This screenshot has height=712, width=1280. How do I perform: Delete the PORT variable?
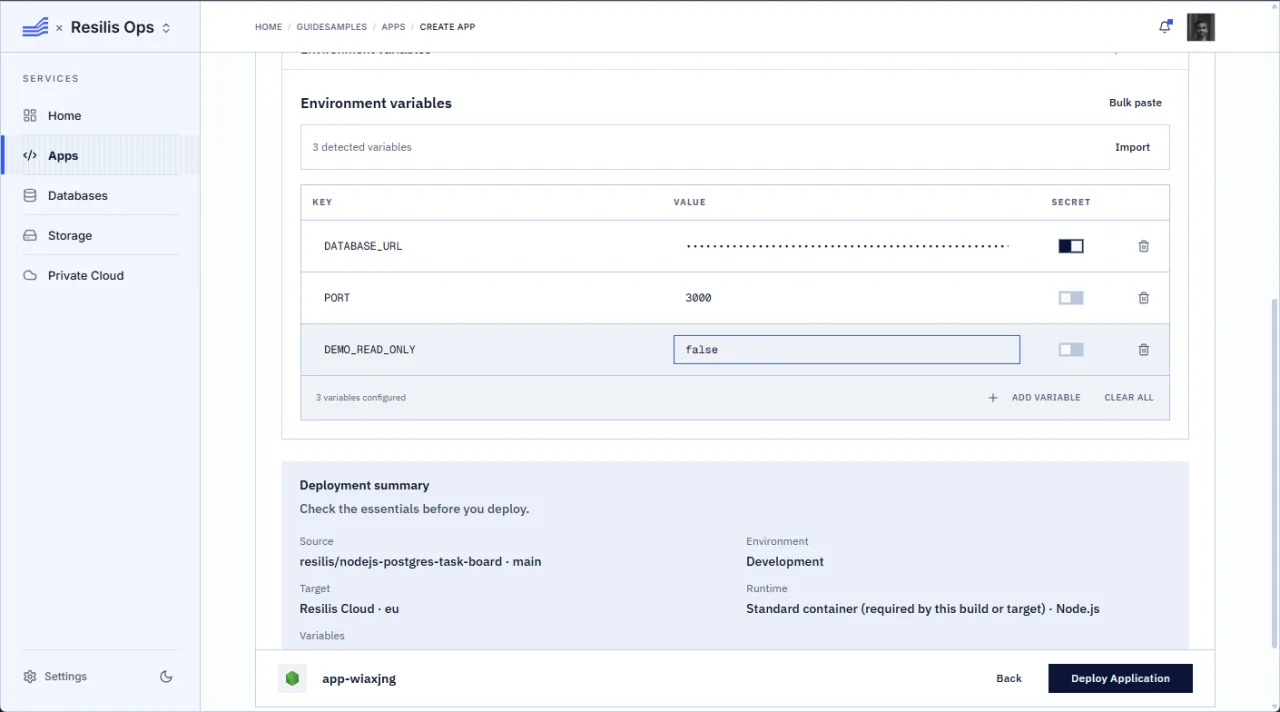click(x=1144, y=298)
